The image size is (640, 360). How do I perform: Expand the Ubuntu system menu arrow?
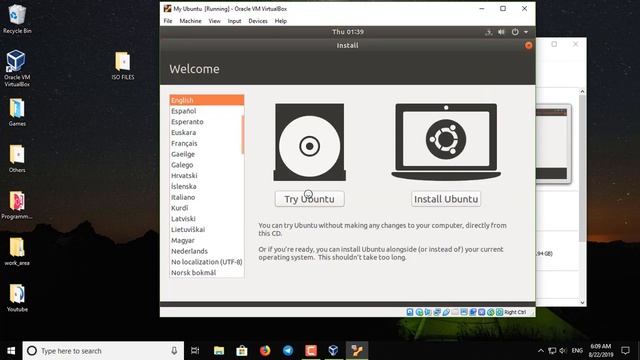tap(526, 32)
